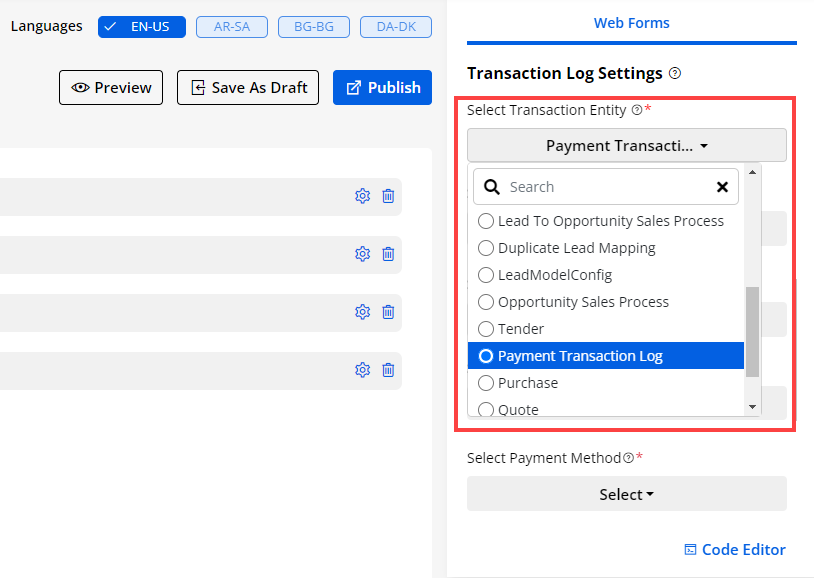Choose Opportunity Sales Process radio option
The height and width of the screenshot is (578, 814).
486,302
